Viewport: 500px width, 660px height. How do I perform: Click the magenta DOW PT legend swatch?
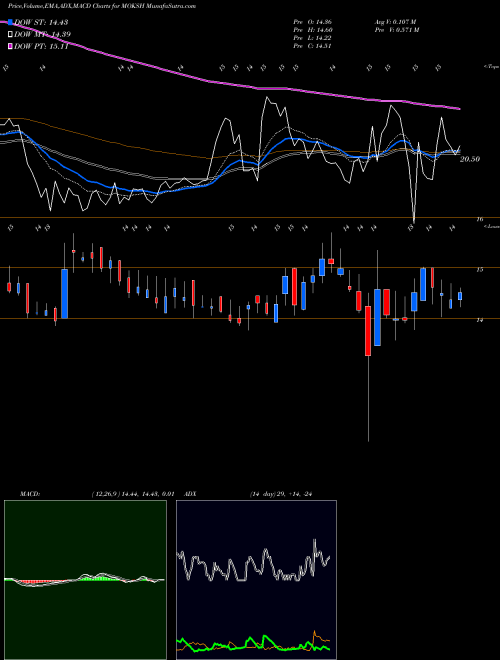pyautogui.click(x=10, y=47)
